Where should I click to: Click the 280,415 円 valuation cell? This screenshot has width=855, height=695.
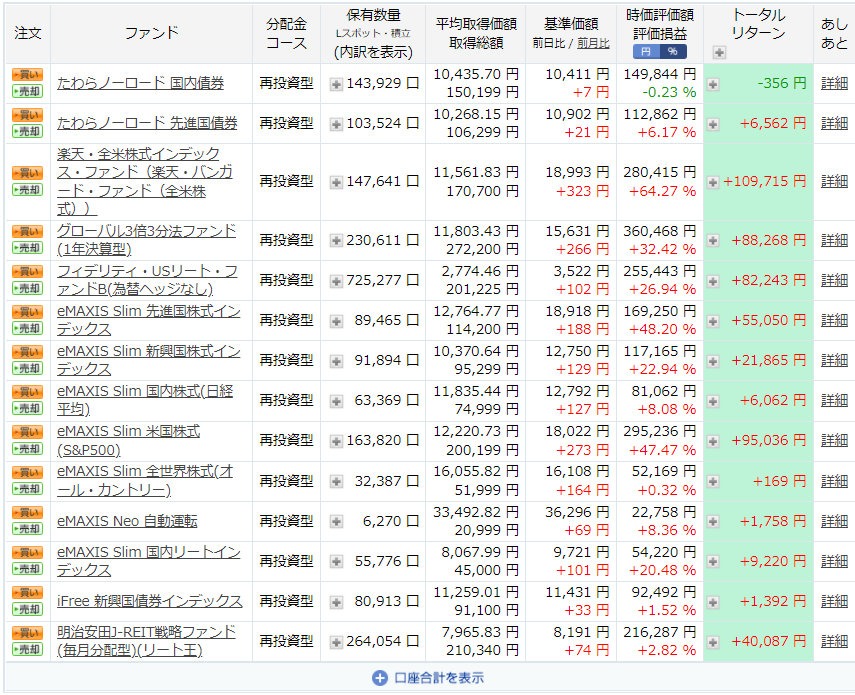[x=660, y=172]
